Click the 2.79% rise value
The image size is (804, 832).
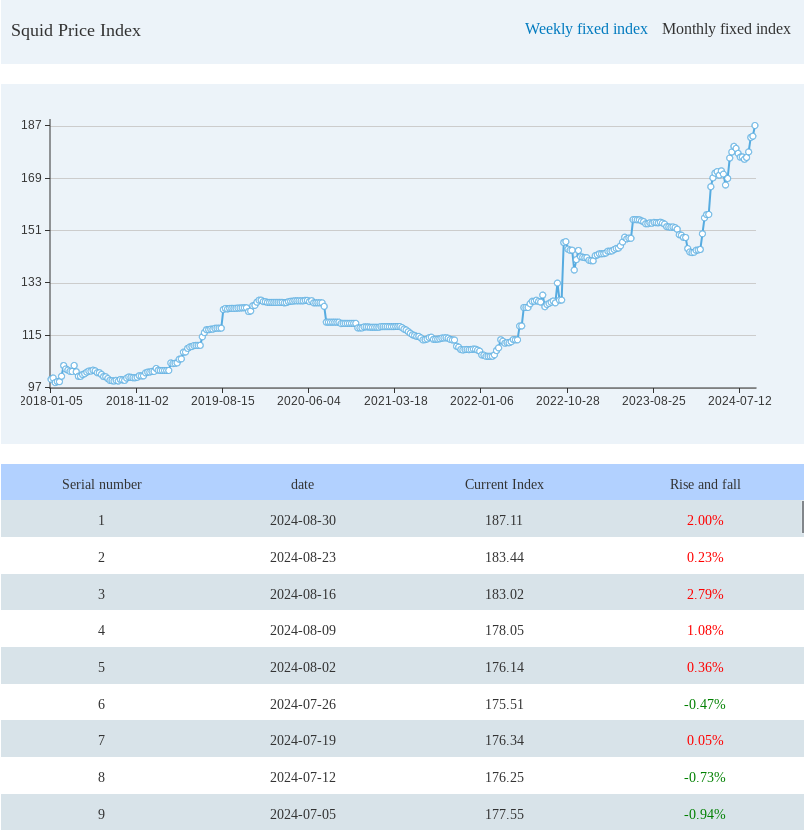coord(705,594)
